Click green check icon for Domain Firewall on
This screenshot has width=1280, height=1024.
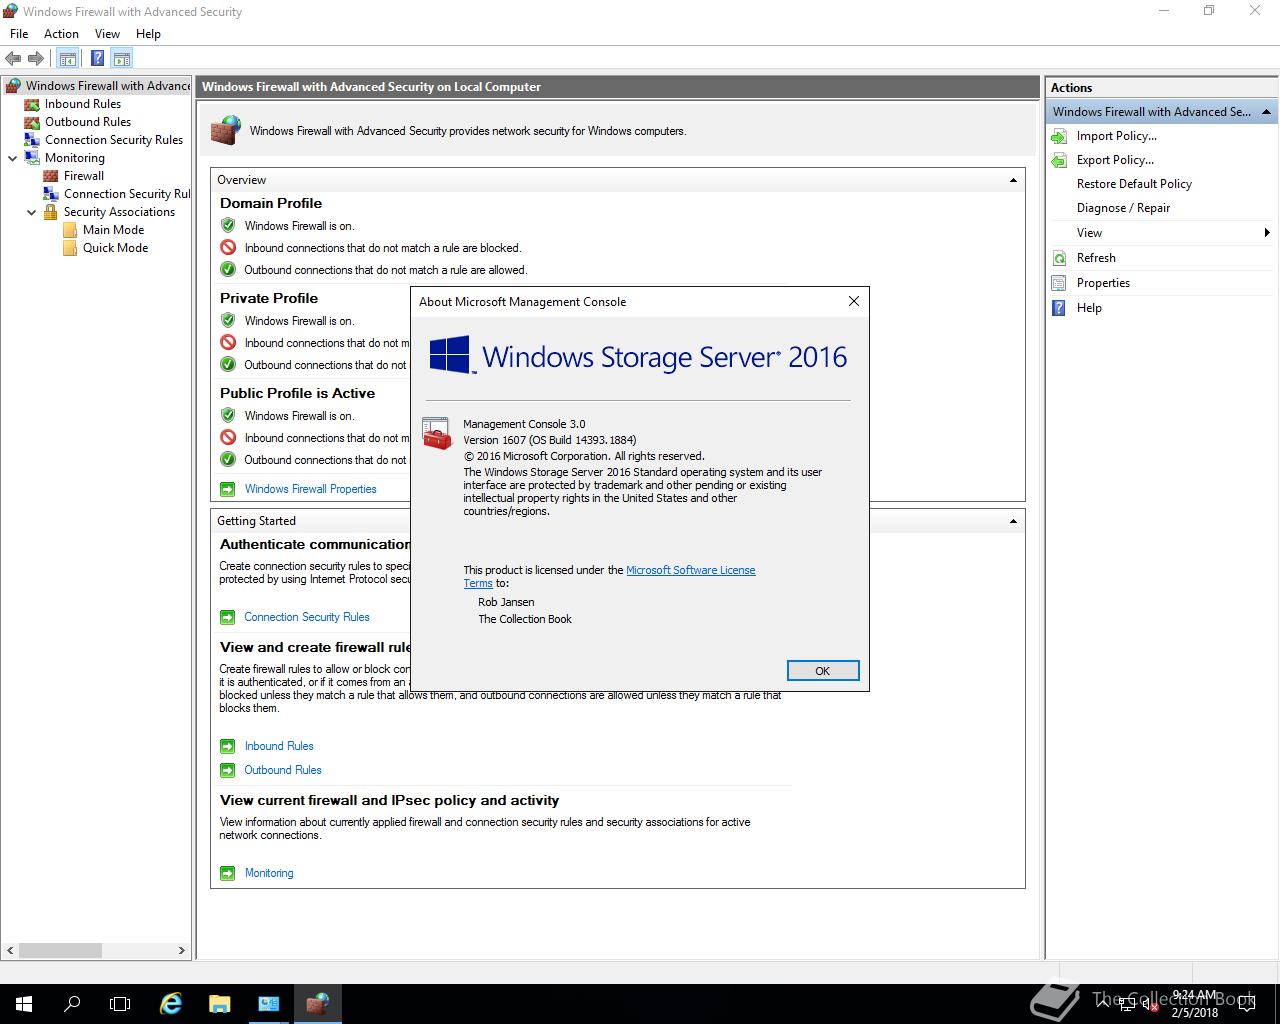(228, 226)
